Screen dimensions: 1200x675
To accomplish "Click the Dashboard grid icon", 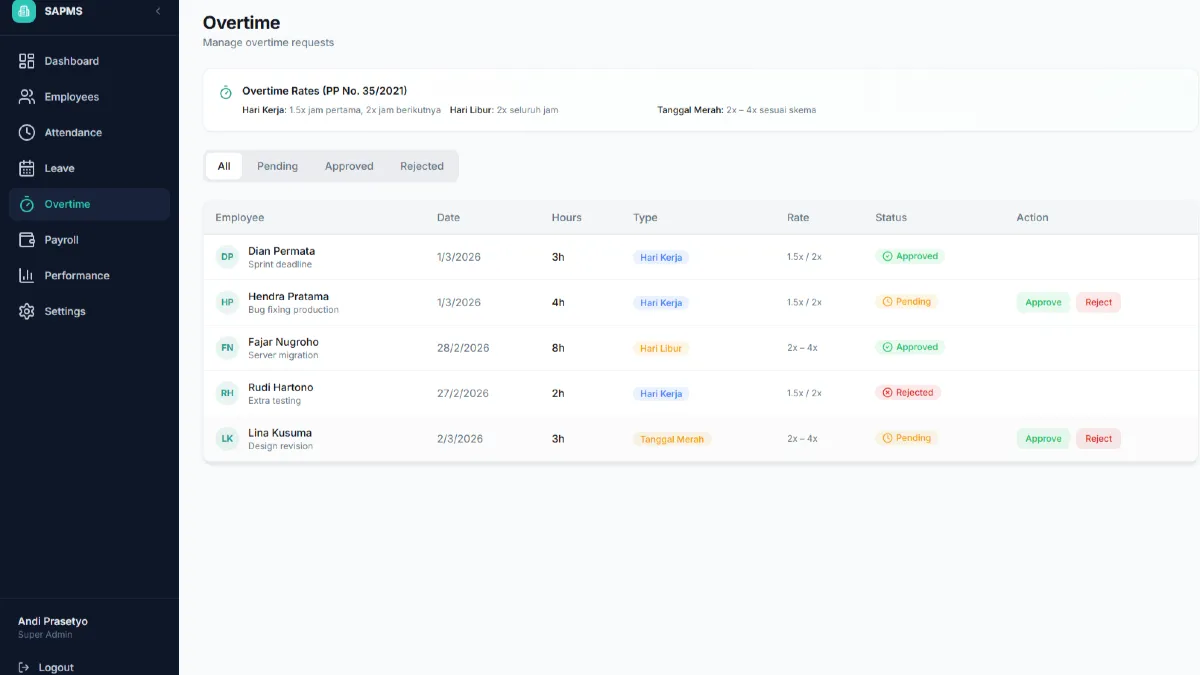I will [27, 61].
